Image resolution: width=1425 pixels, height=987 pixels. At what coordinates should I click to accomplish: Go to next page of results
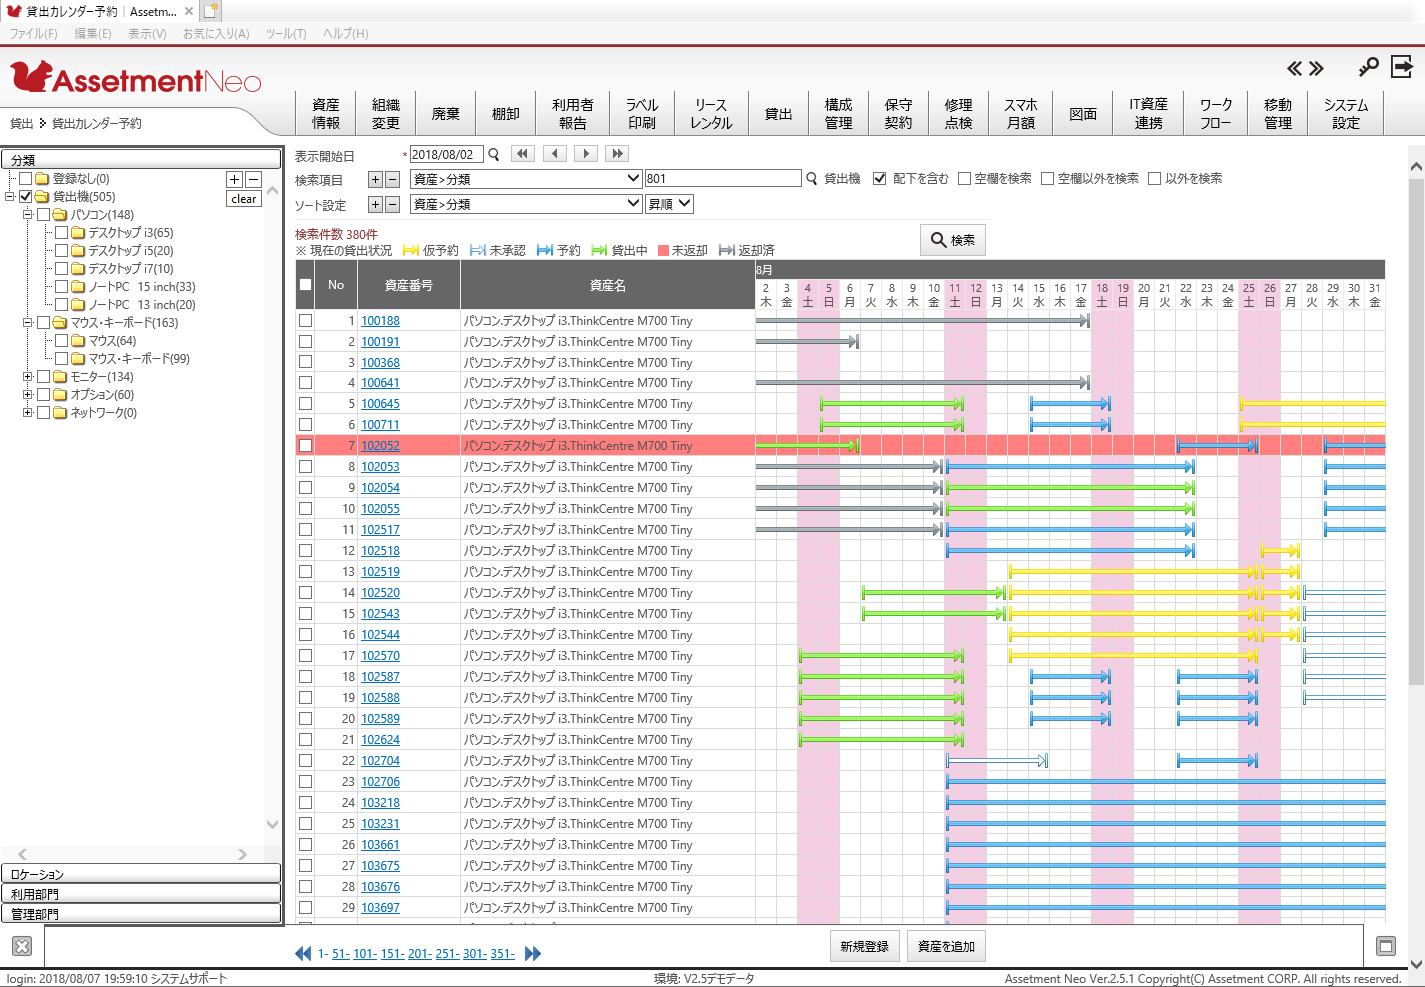click(x=533, y=954)
